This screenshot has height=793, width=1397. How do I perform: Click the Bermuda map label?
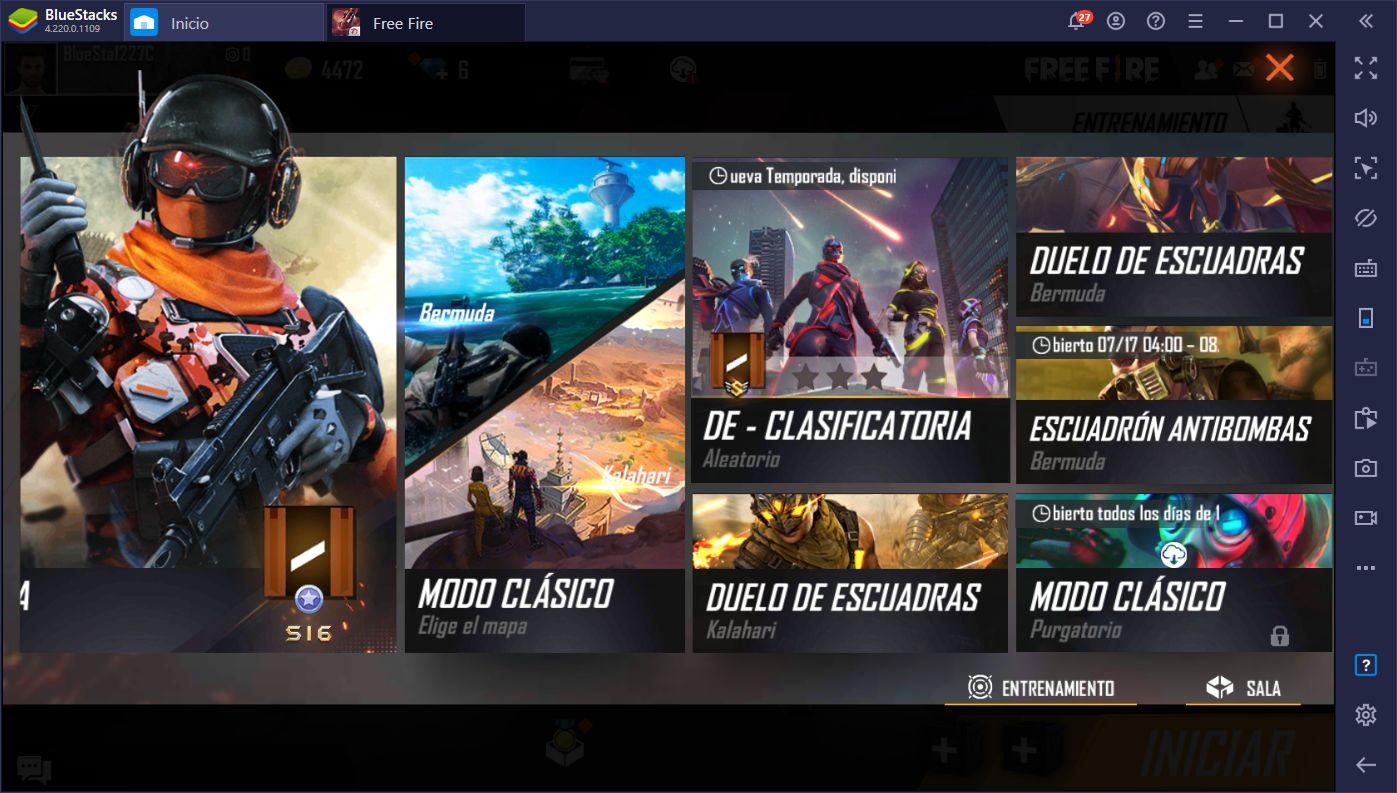[457, 314]
